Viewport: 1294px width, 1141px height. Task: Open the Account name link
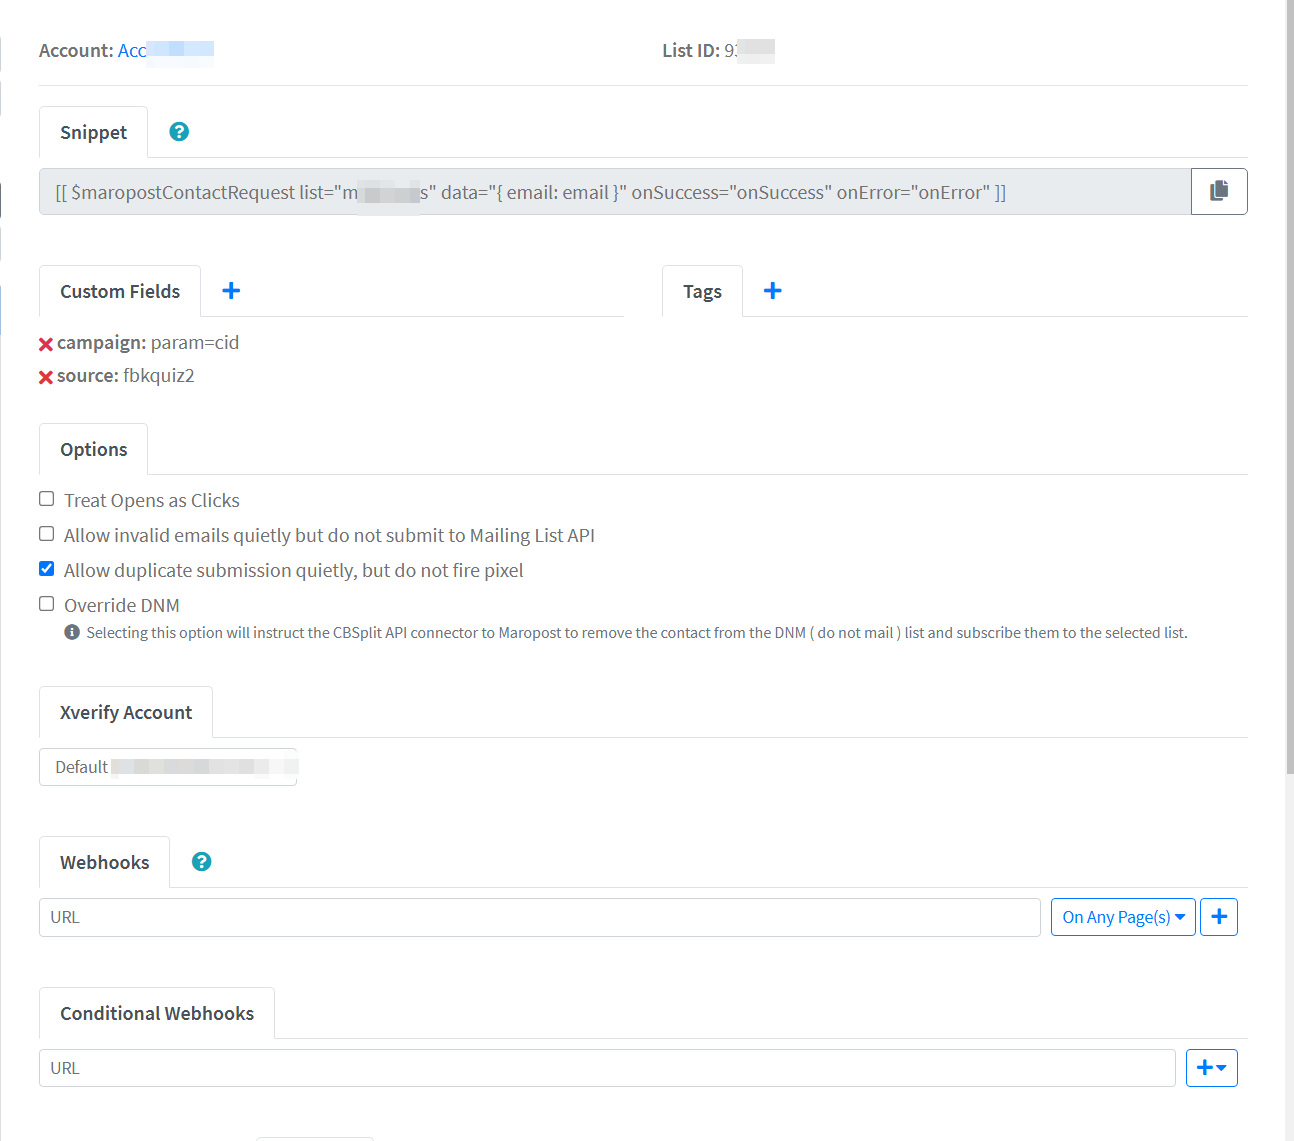point(165,50)
